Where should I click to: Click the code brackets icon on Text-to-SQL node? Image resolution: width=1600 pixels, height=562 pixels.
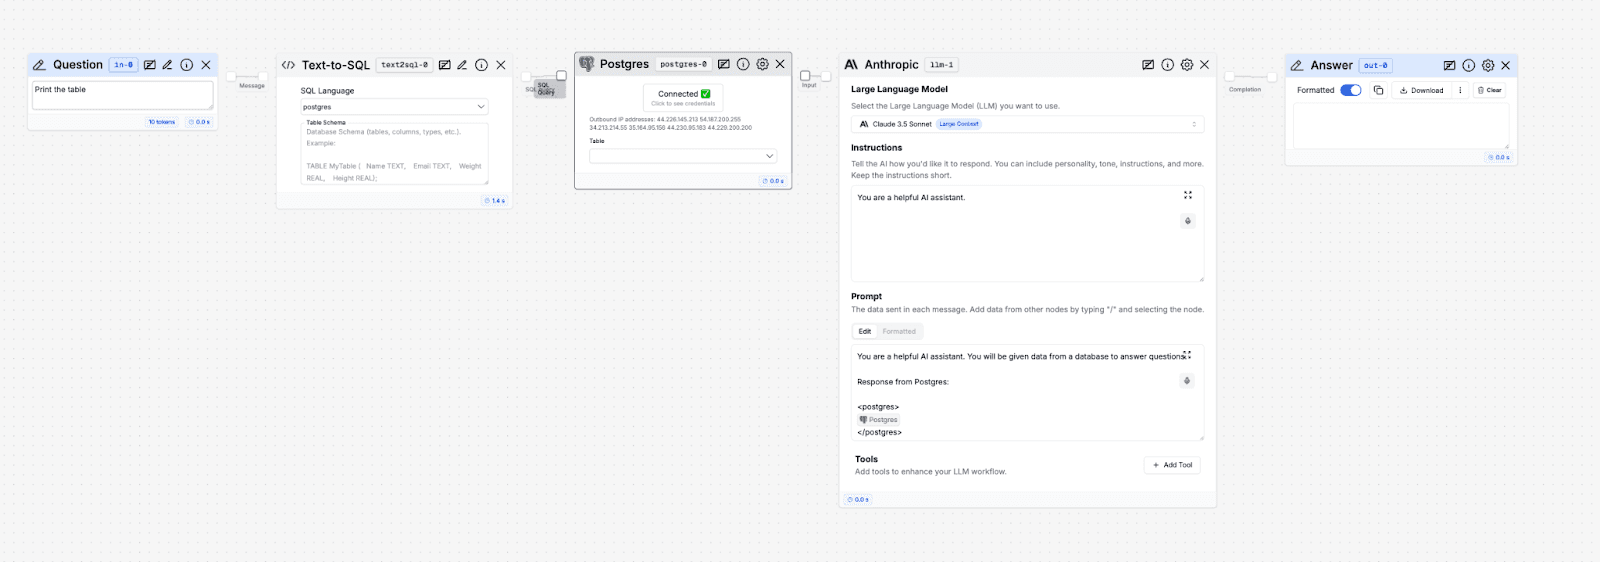[x=288, y=65]
